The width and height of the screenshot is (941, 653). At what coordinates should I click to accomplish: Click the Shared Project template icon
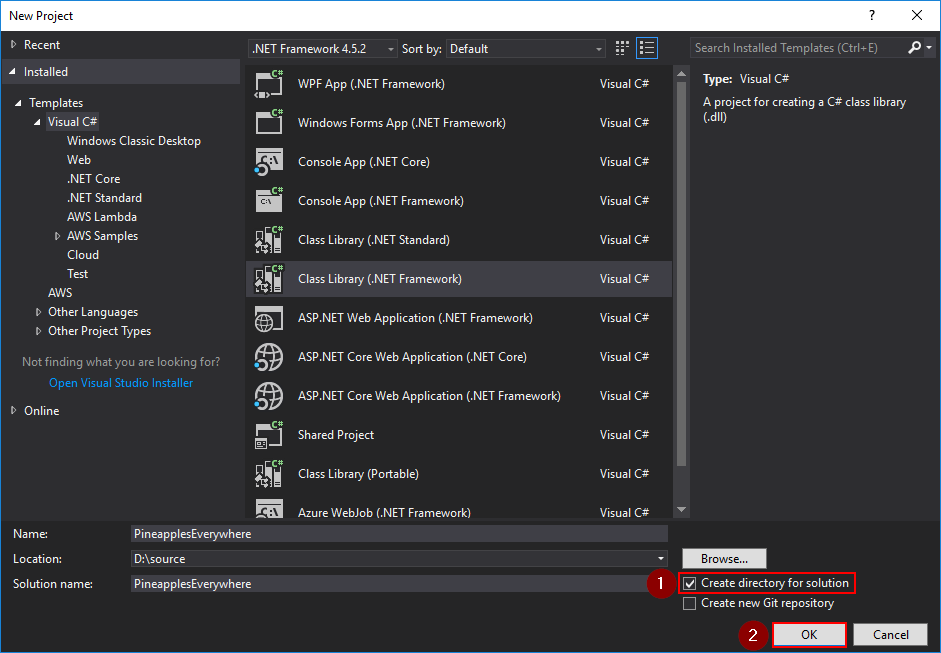pyautogui.click(x=269, y=435)
